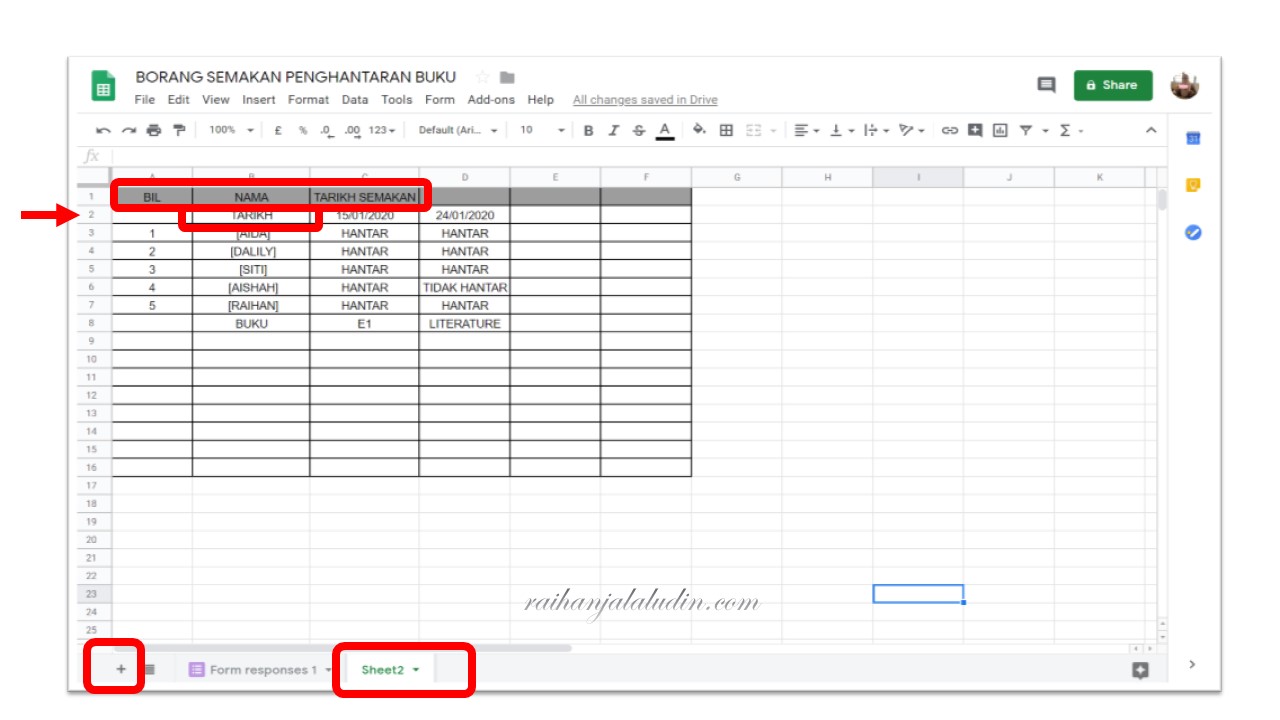This screenshot has width=1280, height=720.
Task: Open the Data menu
Action: (355, 100)
